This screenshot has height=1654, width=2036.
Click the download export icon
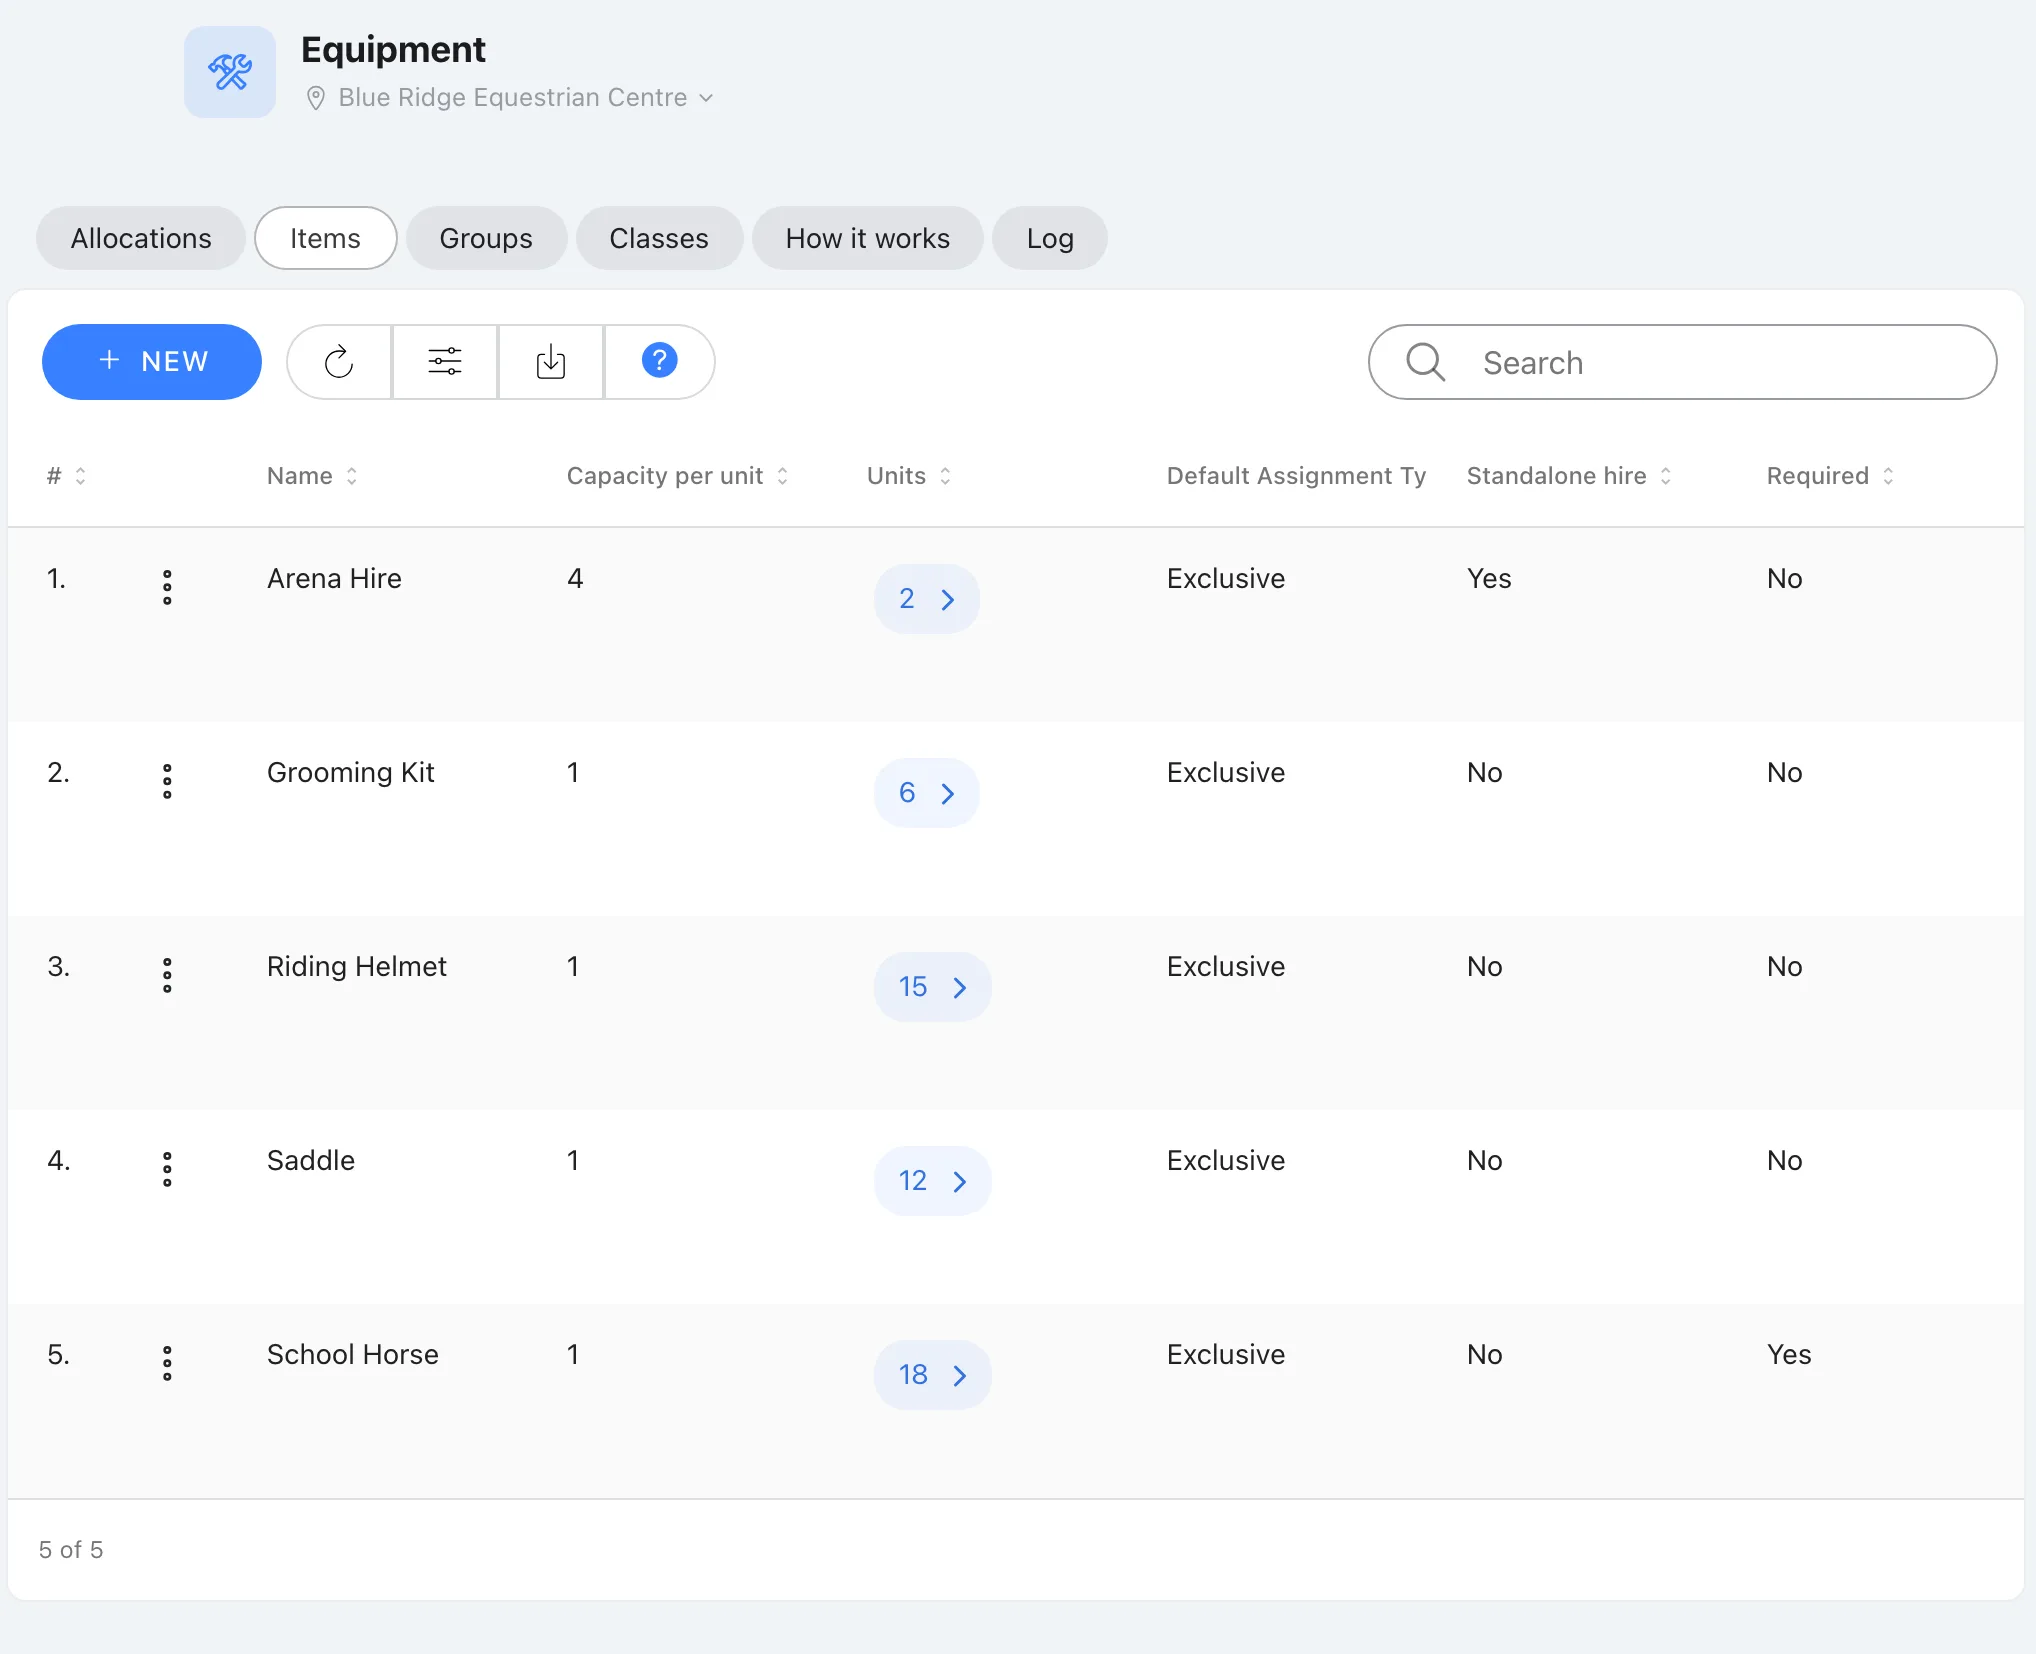coord(551,362)
